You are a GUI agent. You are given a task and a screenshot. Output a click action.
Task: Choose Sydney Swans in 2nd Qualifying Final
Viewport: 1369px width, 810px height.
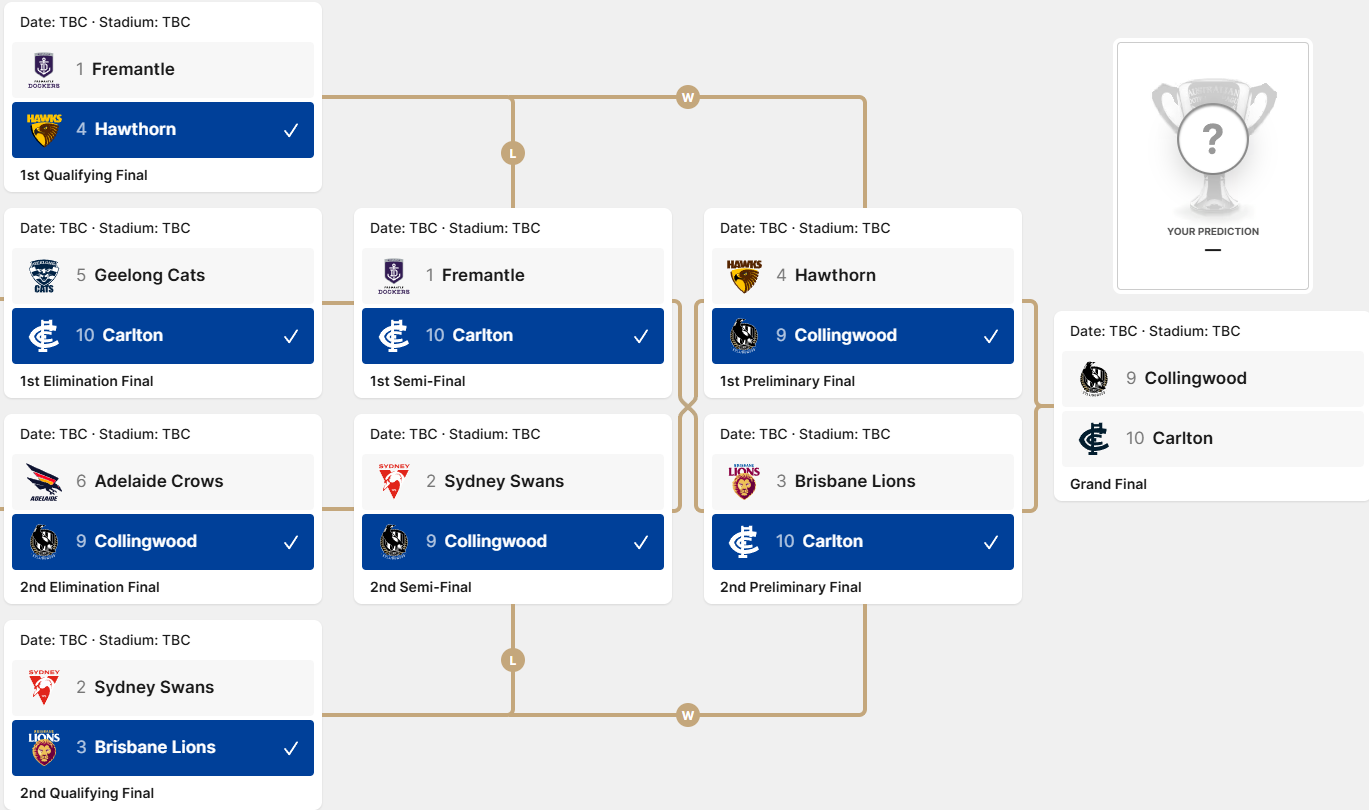pos(163,688)
